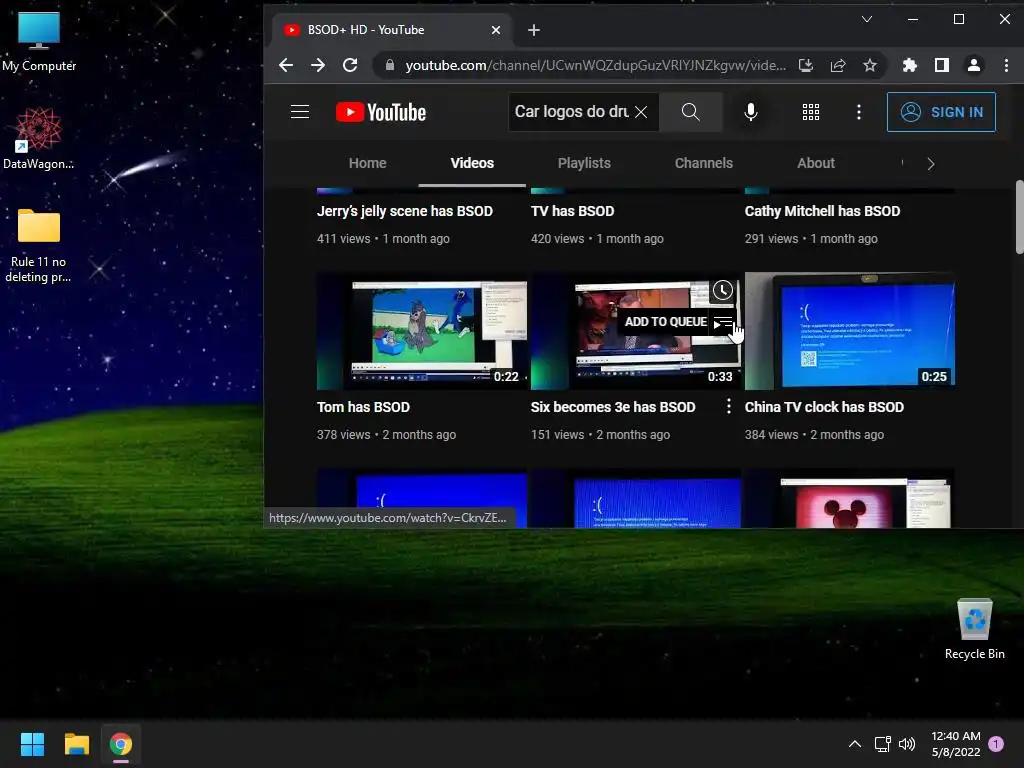Click the YouTube logo
The width and height of the screenshot is (1024, 768).
click(x=381, y=112)
